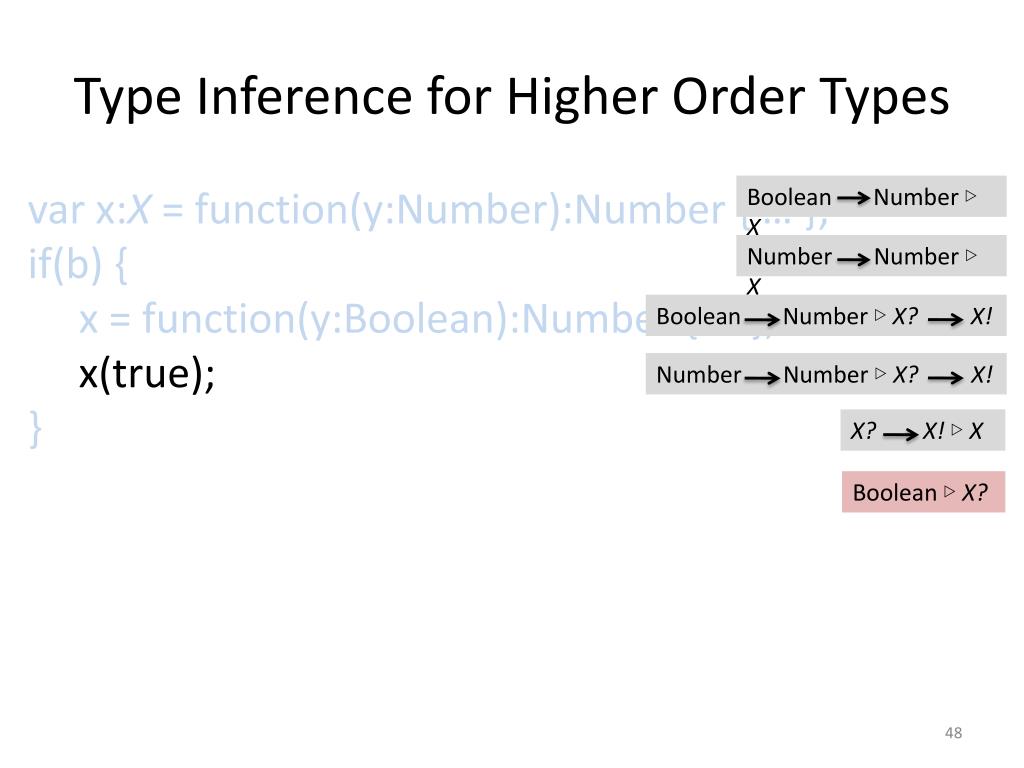Select the top 'Boolean → Number ▷' box
Image resolution: width=1024 pixels, height=768 pixels.
tap(871, 197)
